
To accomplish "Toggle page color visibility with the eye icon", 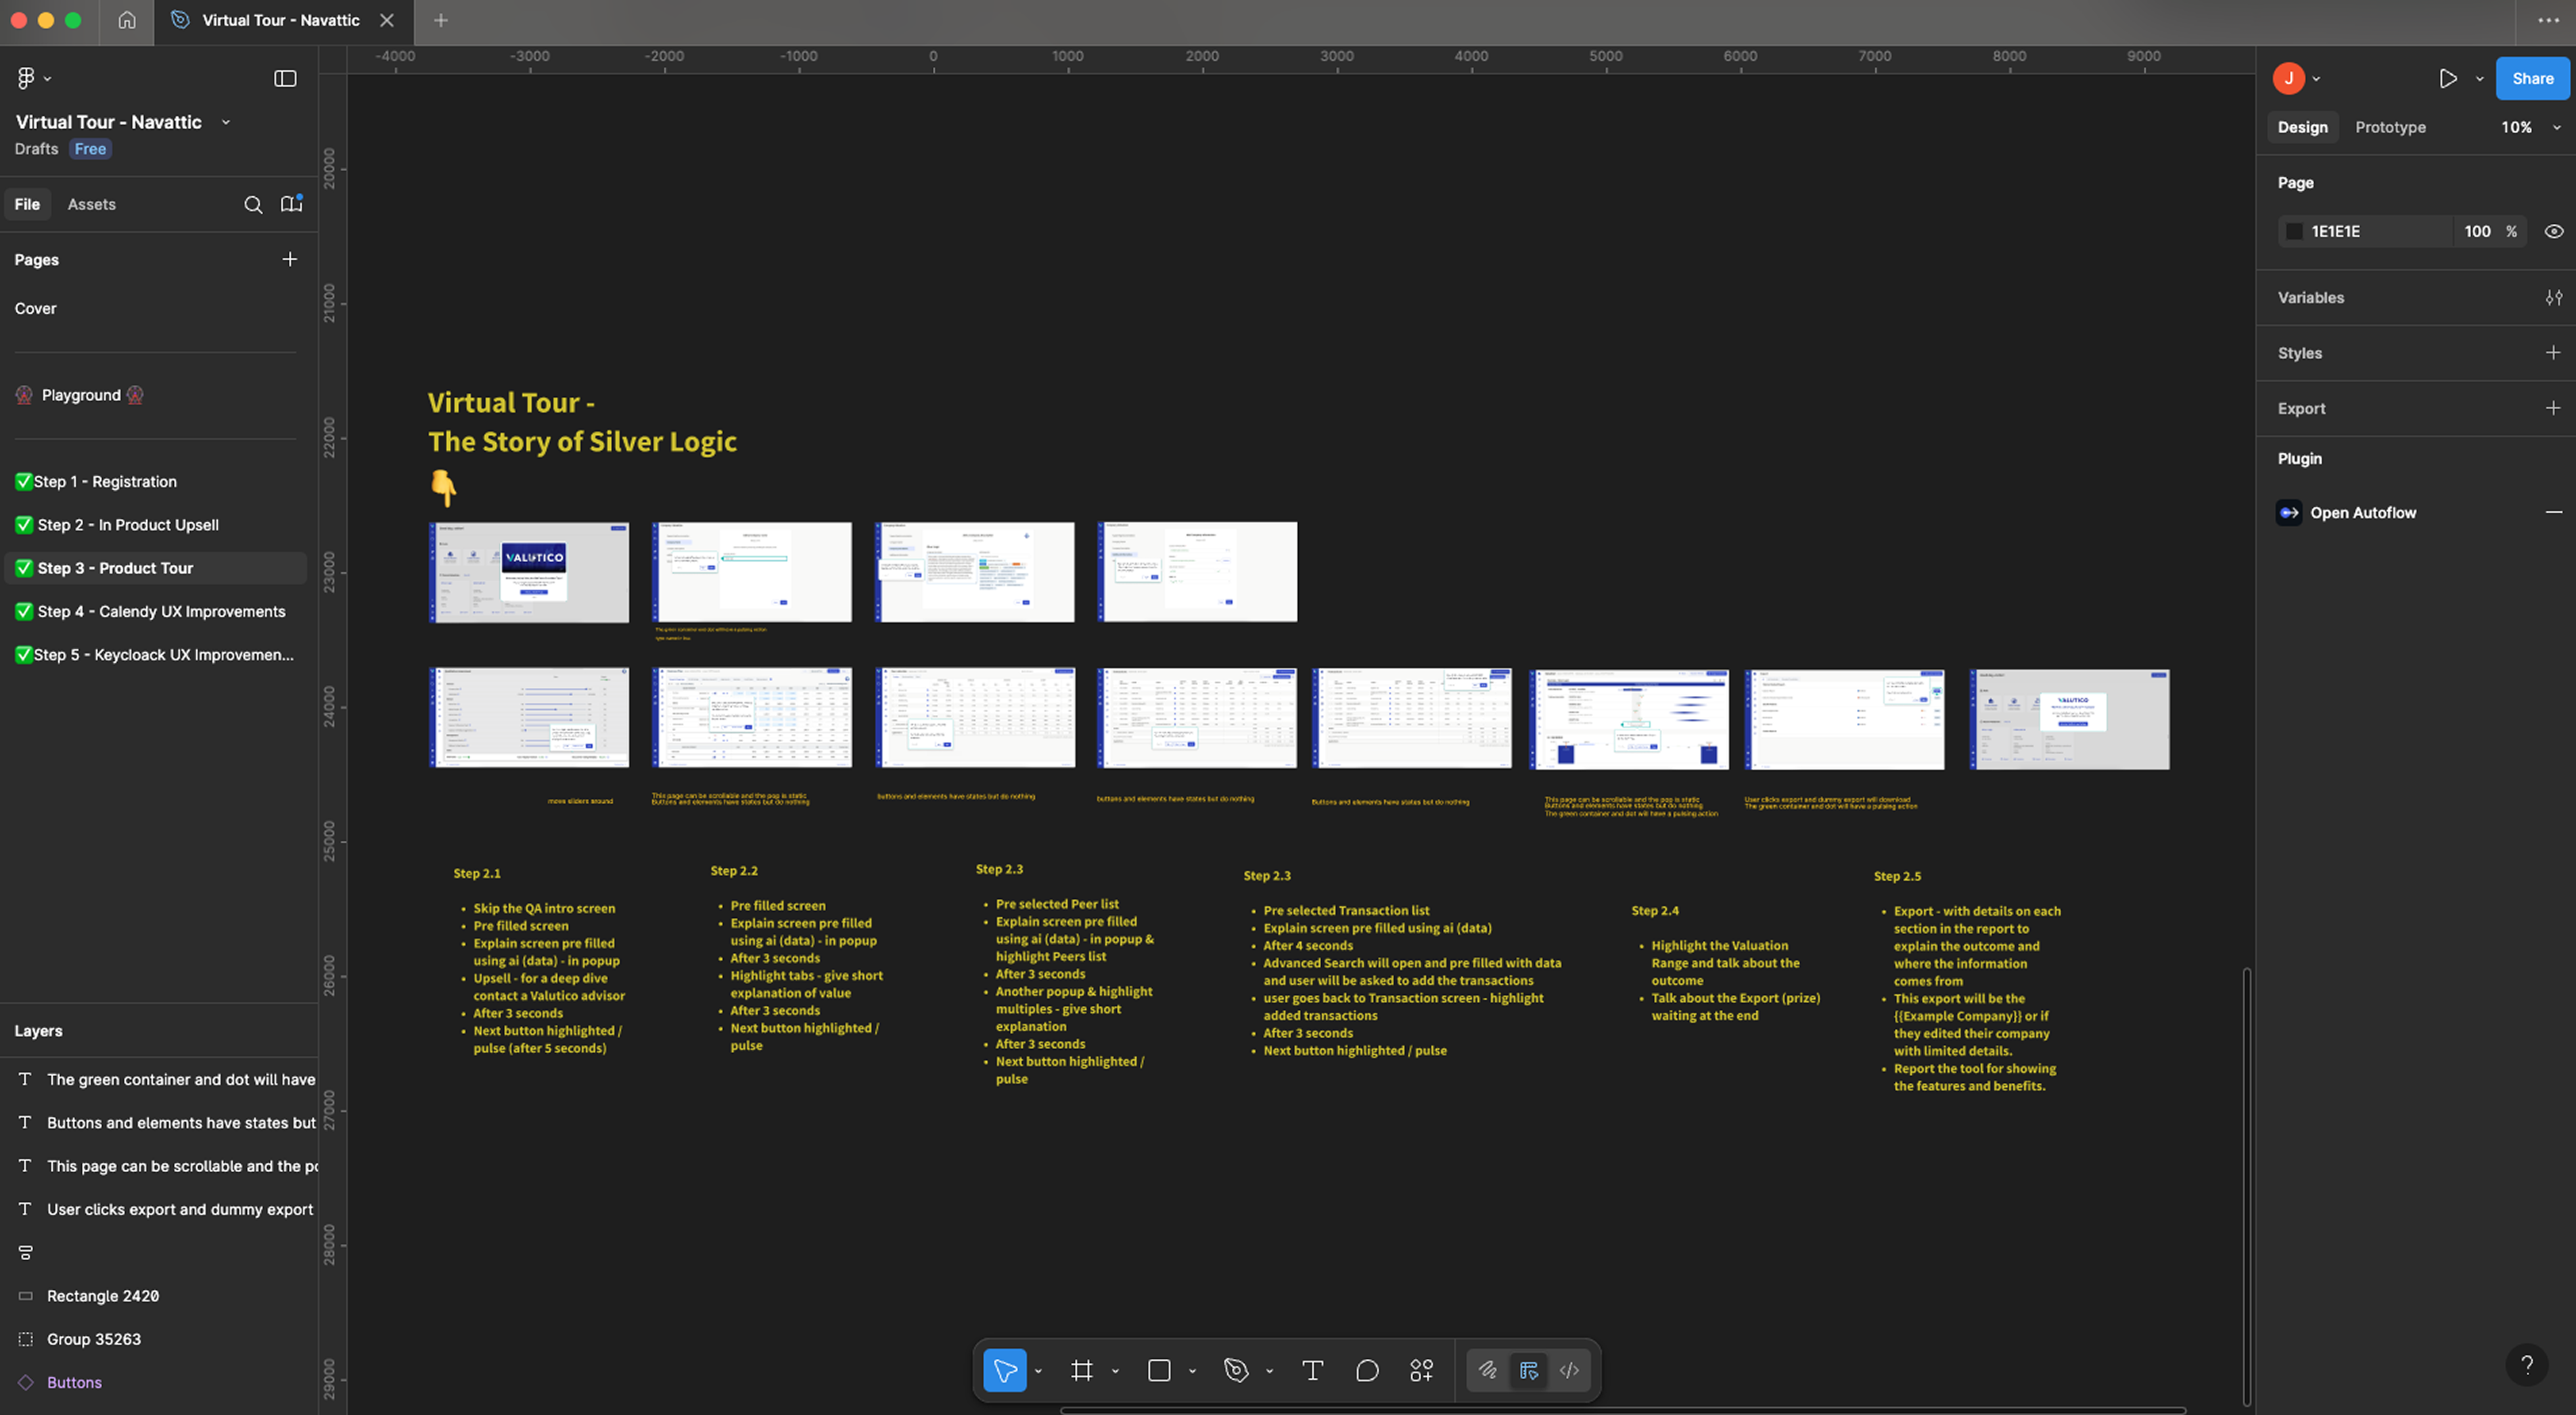I will point(2553,230).
